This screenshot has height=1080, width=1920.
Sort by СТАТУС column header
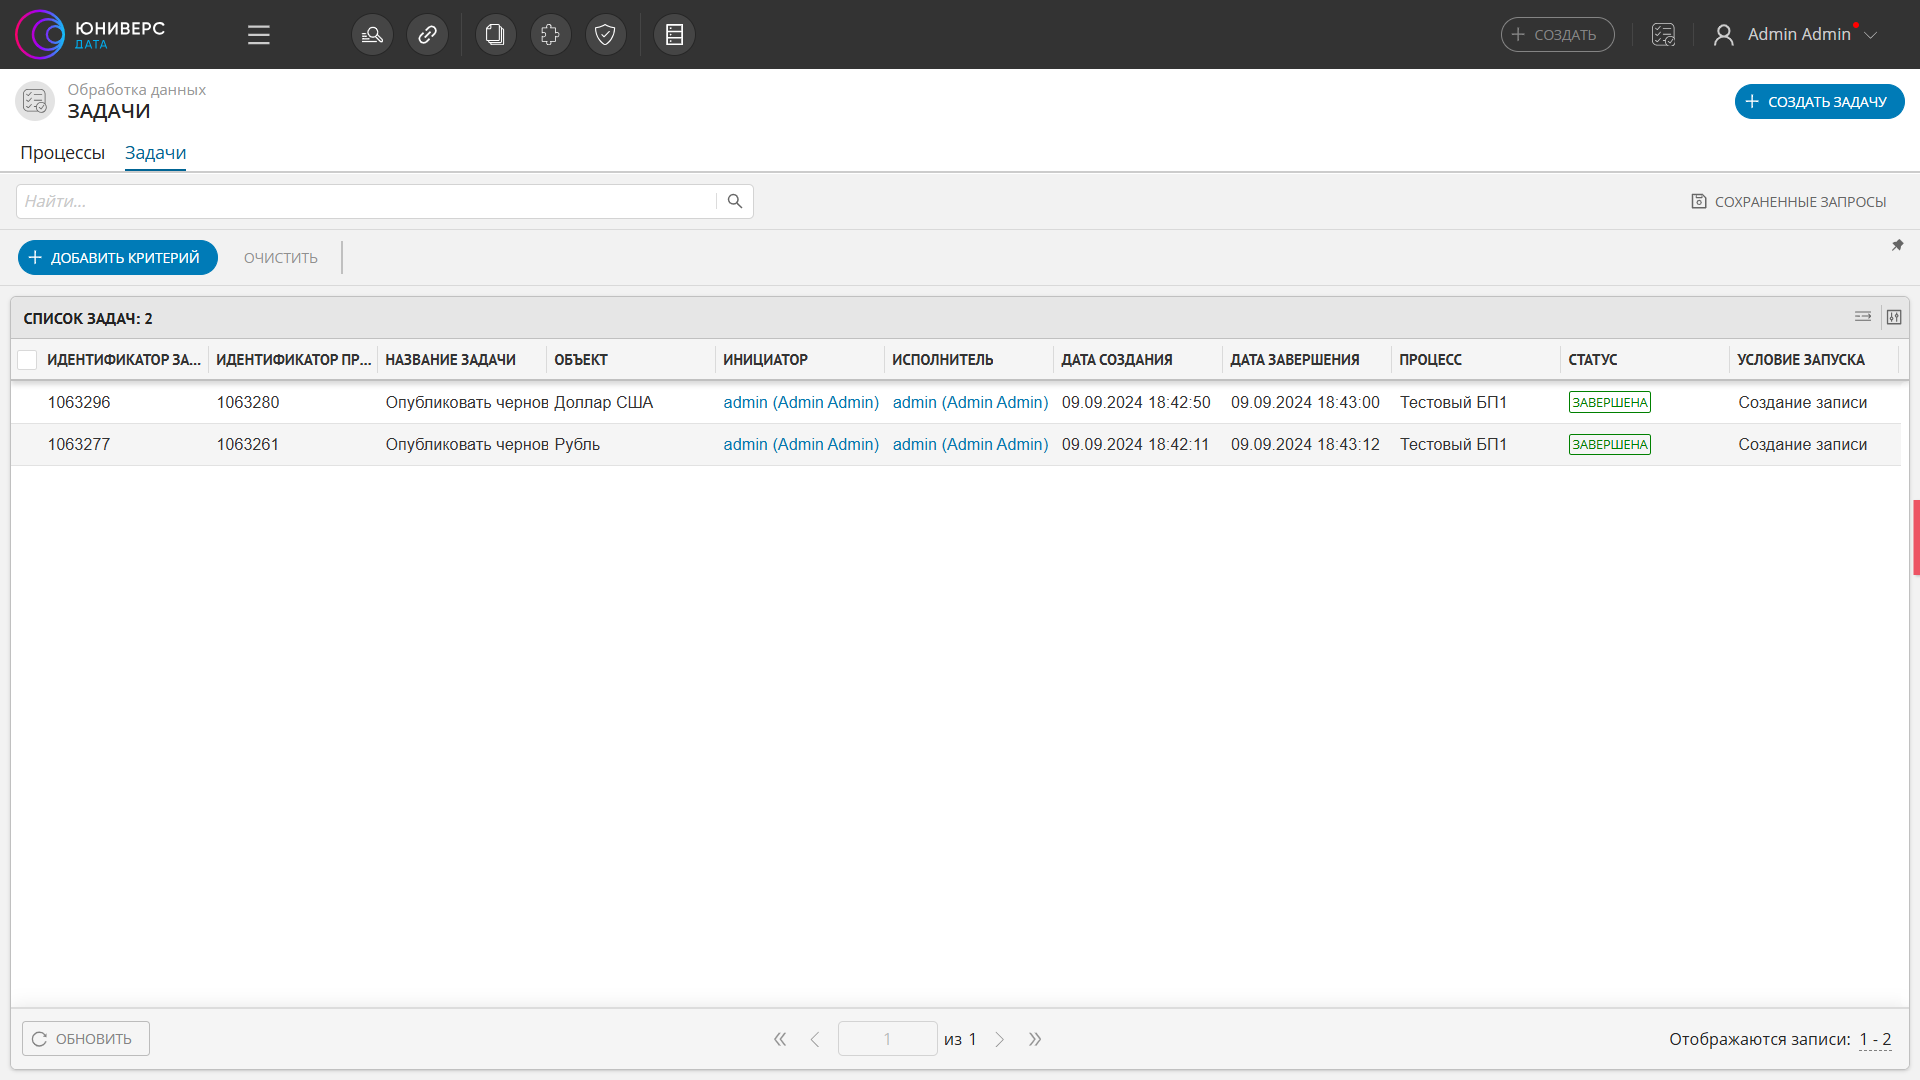tap(1593, 360)
